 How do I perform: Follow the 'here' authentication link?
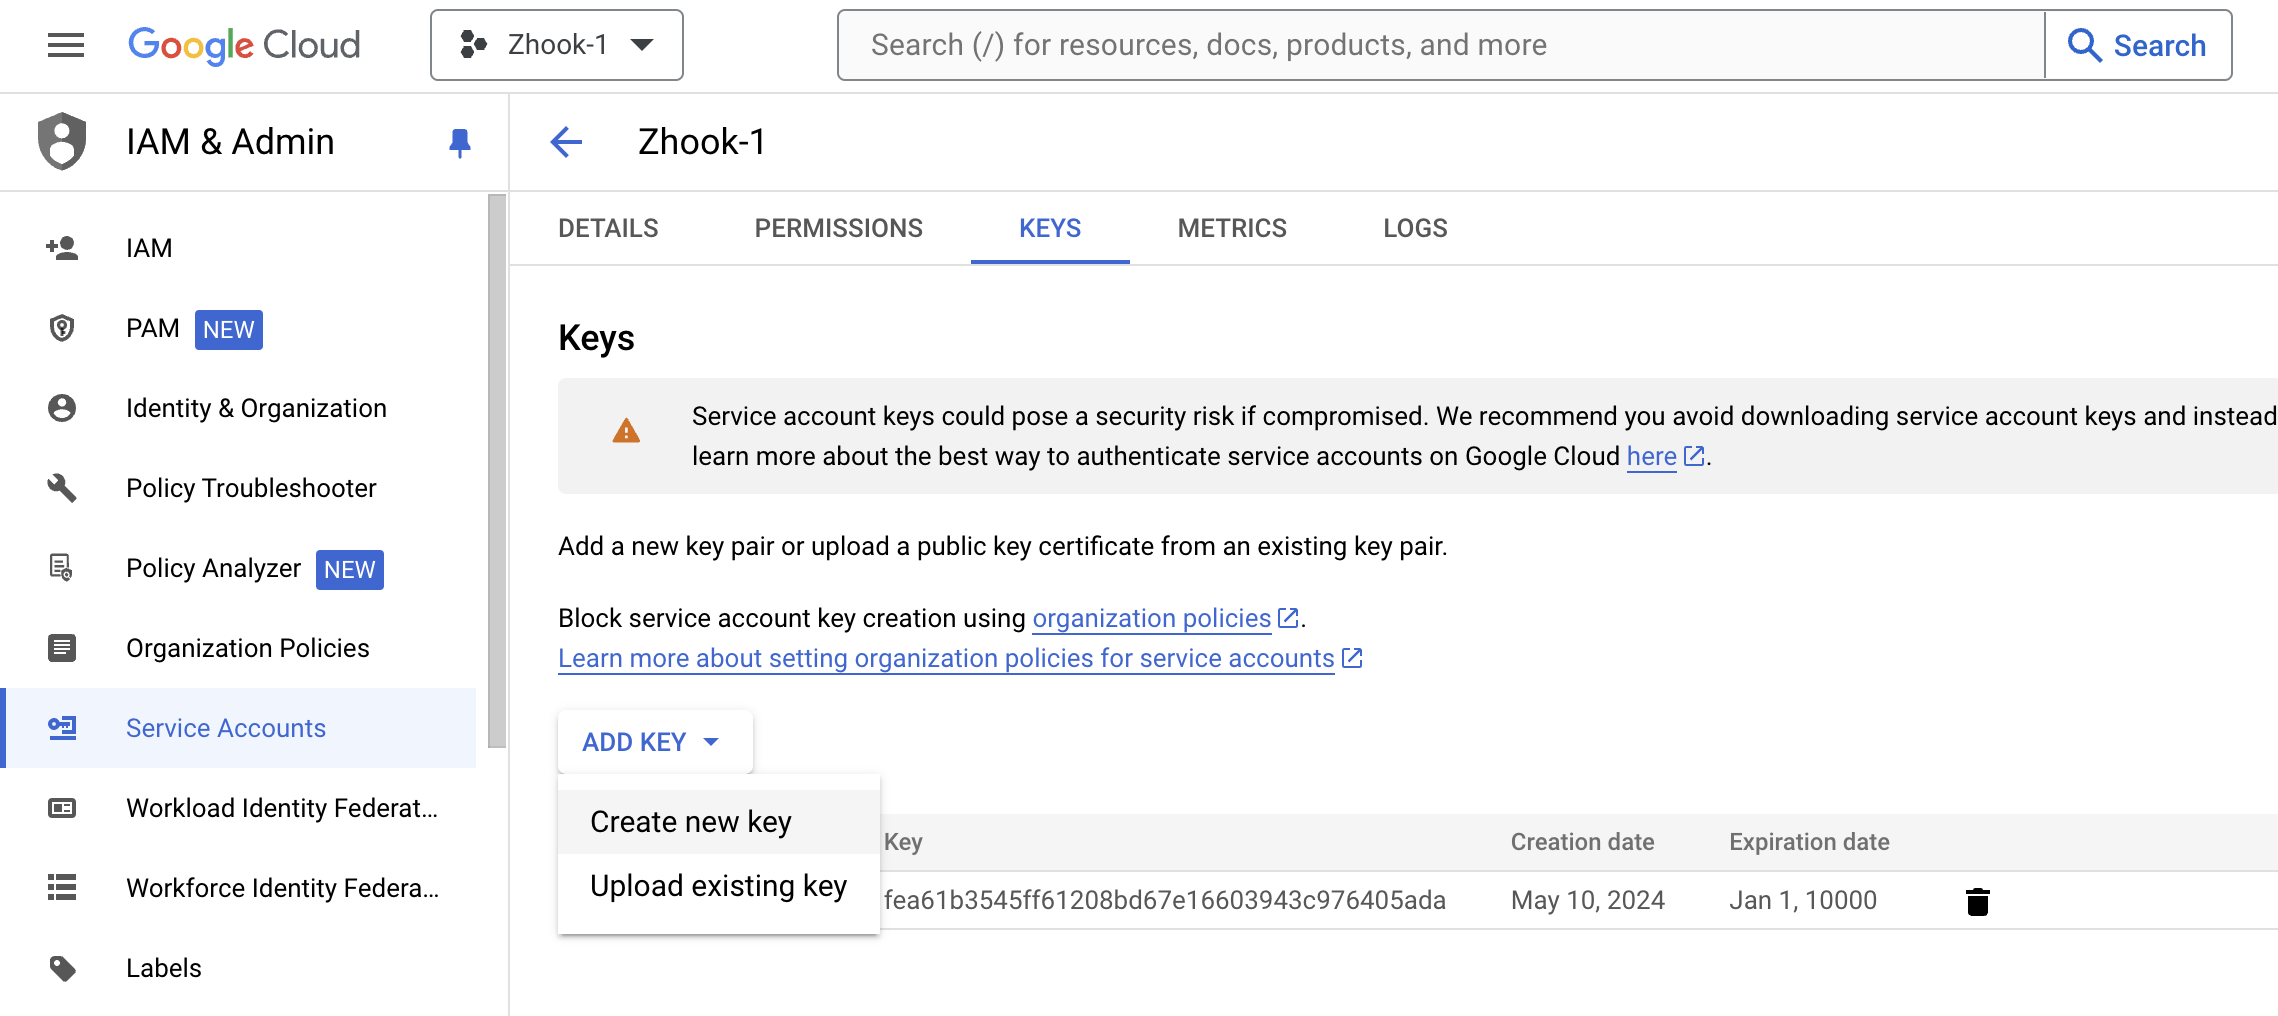coord(1651,457)
